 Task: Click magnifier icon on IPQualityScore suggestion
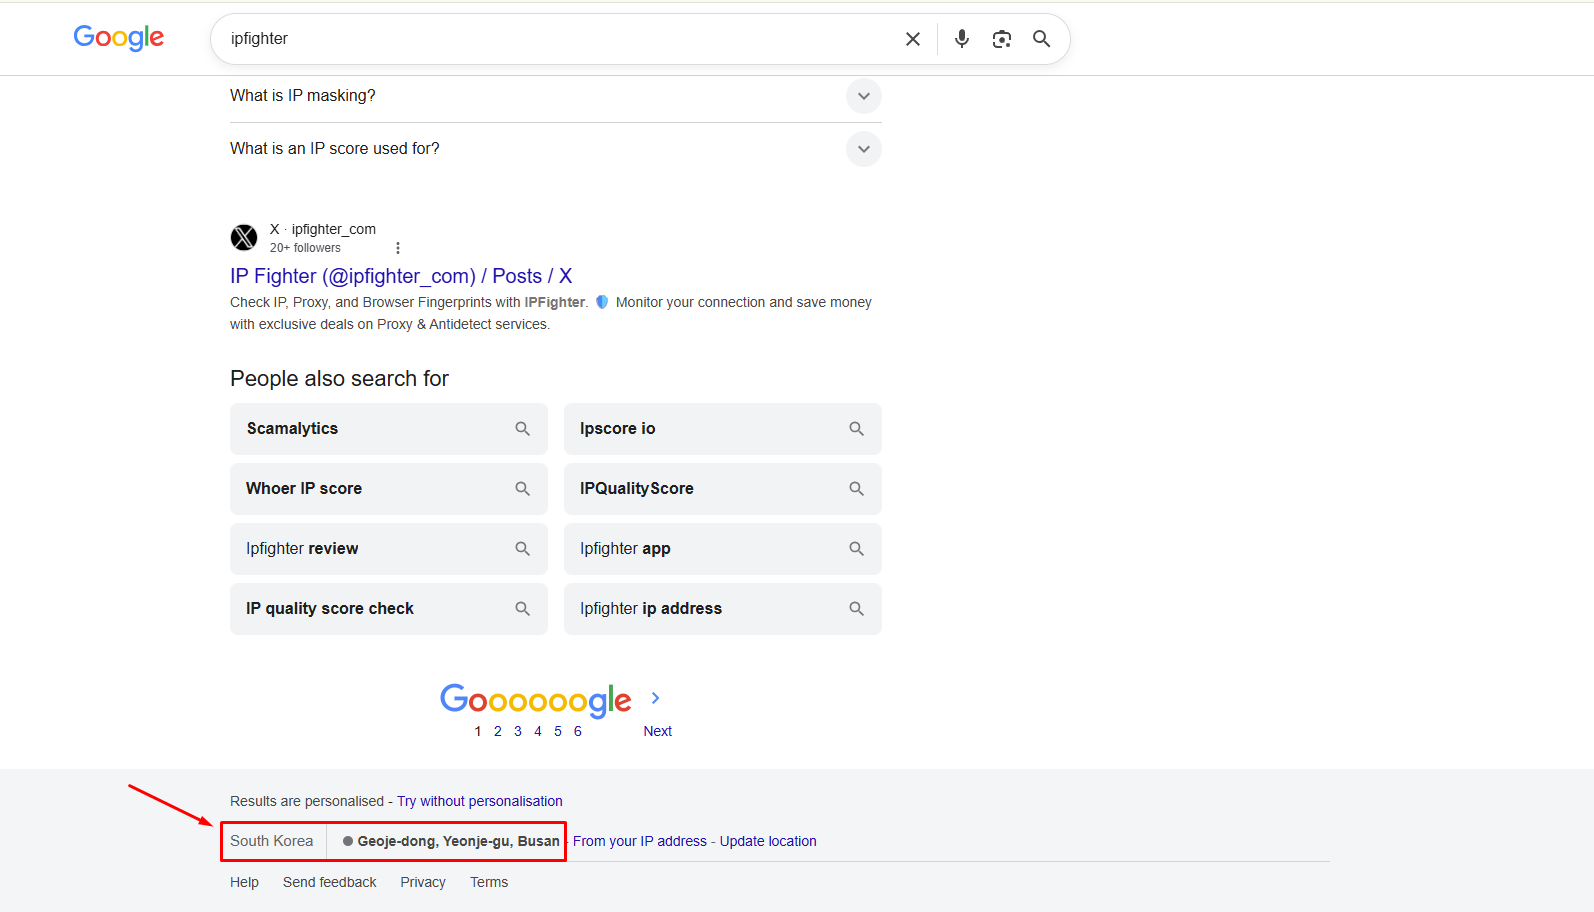click(856, 489)
